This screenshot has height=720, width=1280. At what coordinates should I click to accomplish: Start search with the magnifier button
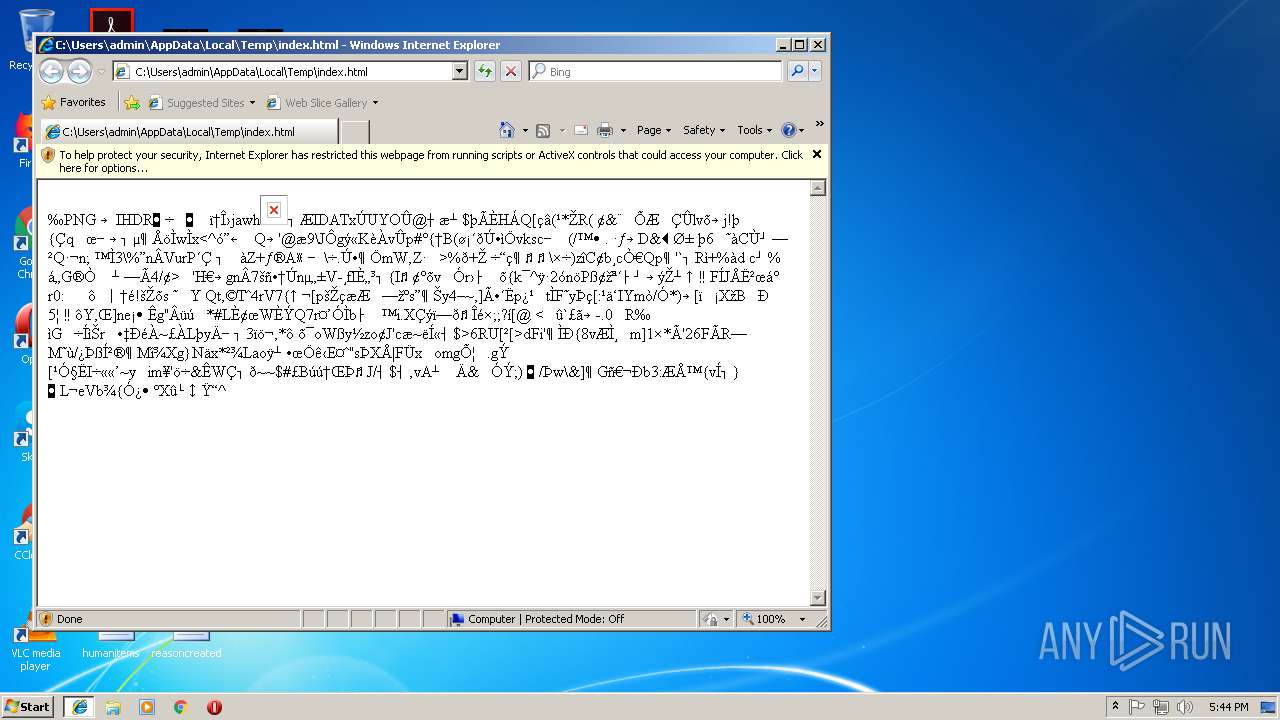[x=797, y=71]
